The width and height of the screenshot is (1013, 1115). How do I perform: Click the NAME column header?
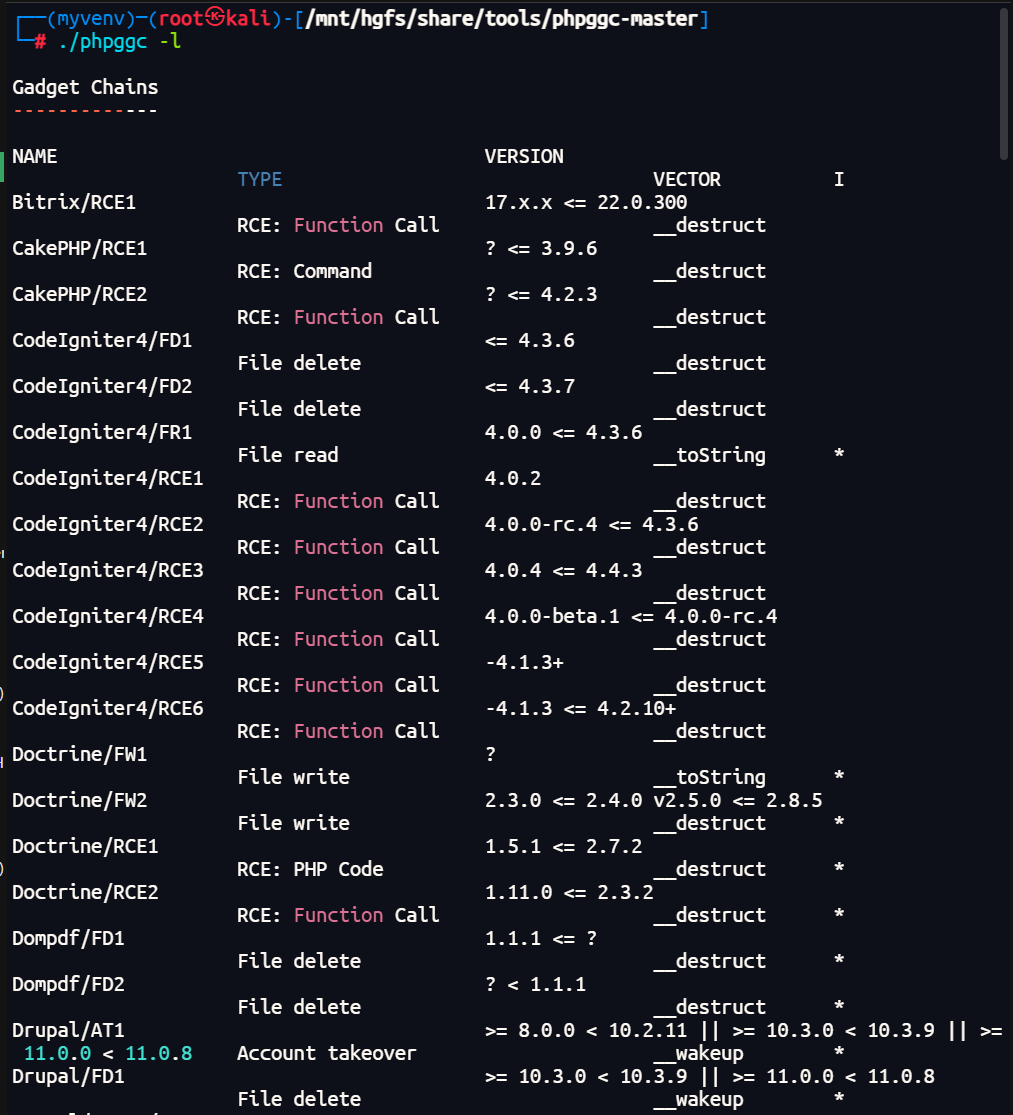click(x=35, y=156)
